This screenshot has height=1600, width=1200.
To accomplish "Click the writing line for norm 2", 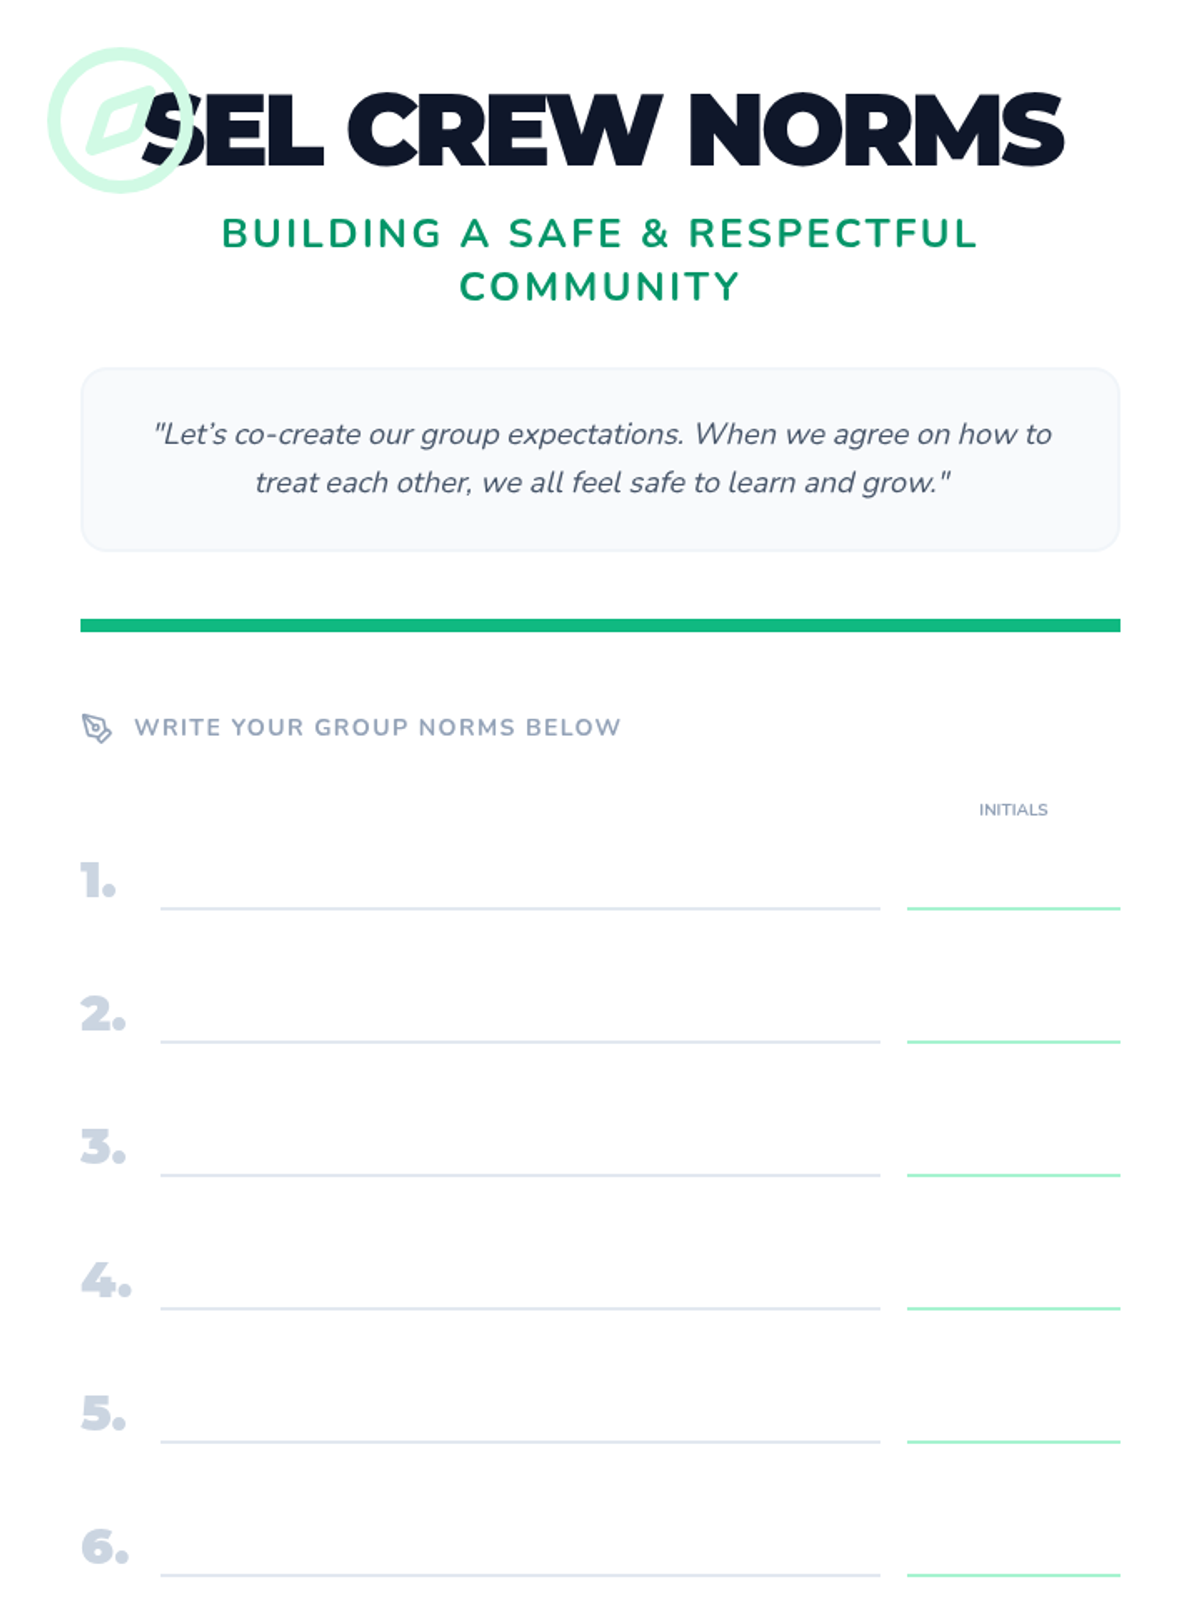I will [520, 1038].
